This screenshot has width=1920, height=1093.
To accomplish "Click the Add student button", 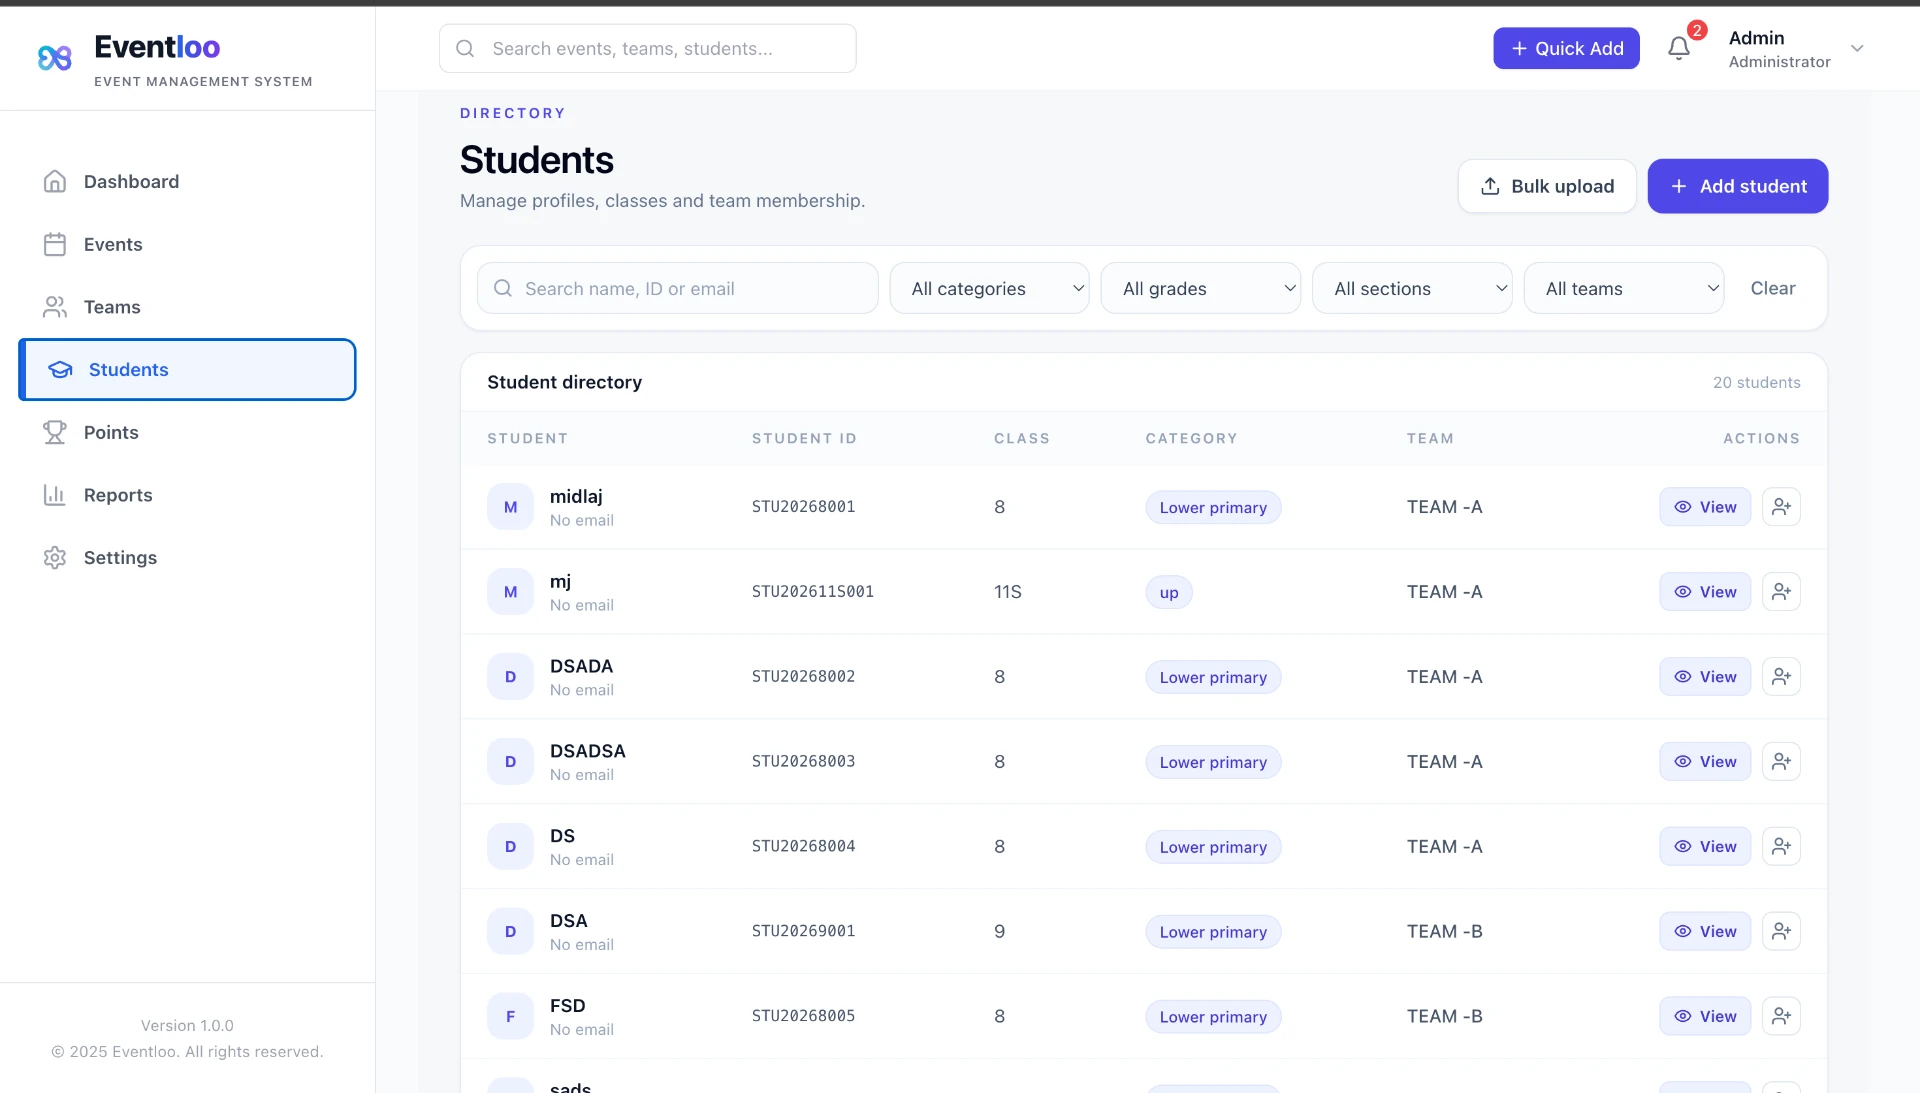I will pyautogui.click(x=1738, y=186).
